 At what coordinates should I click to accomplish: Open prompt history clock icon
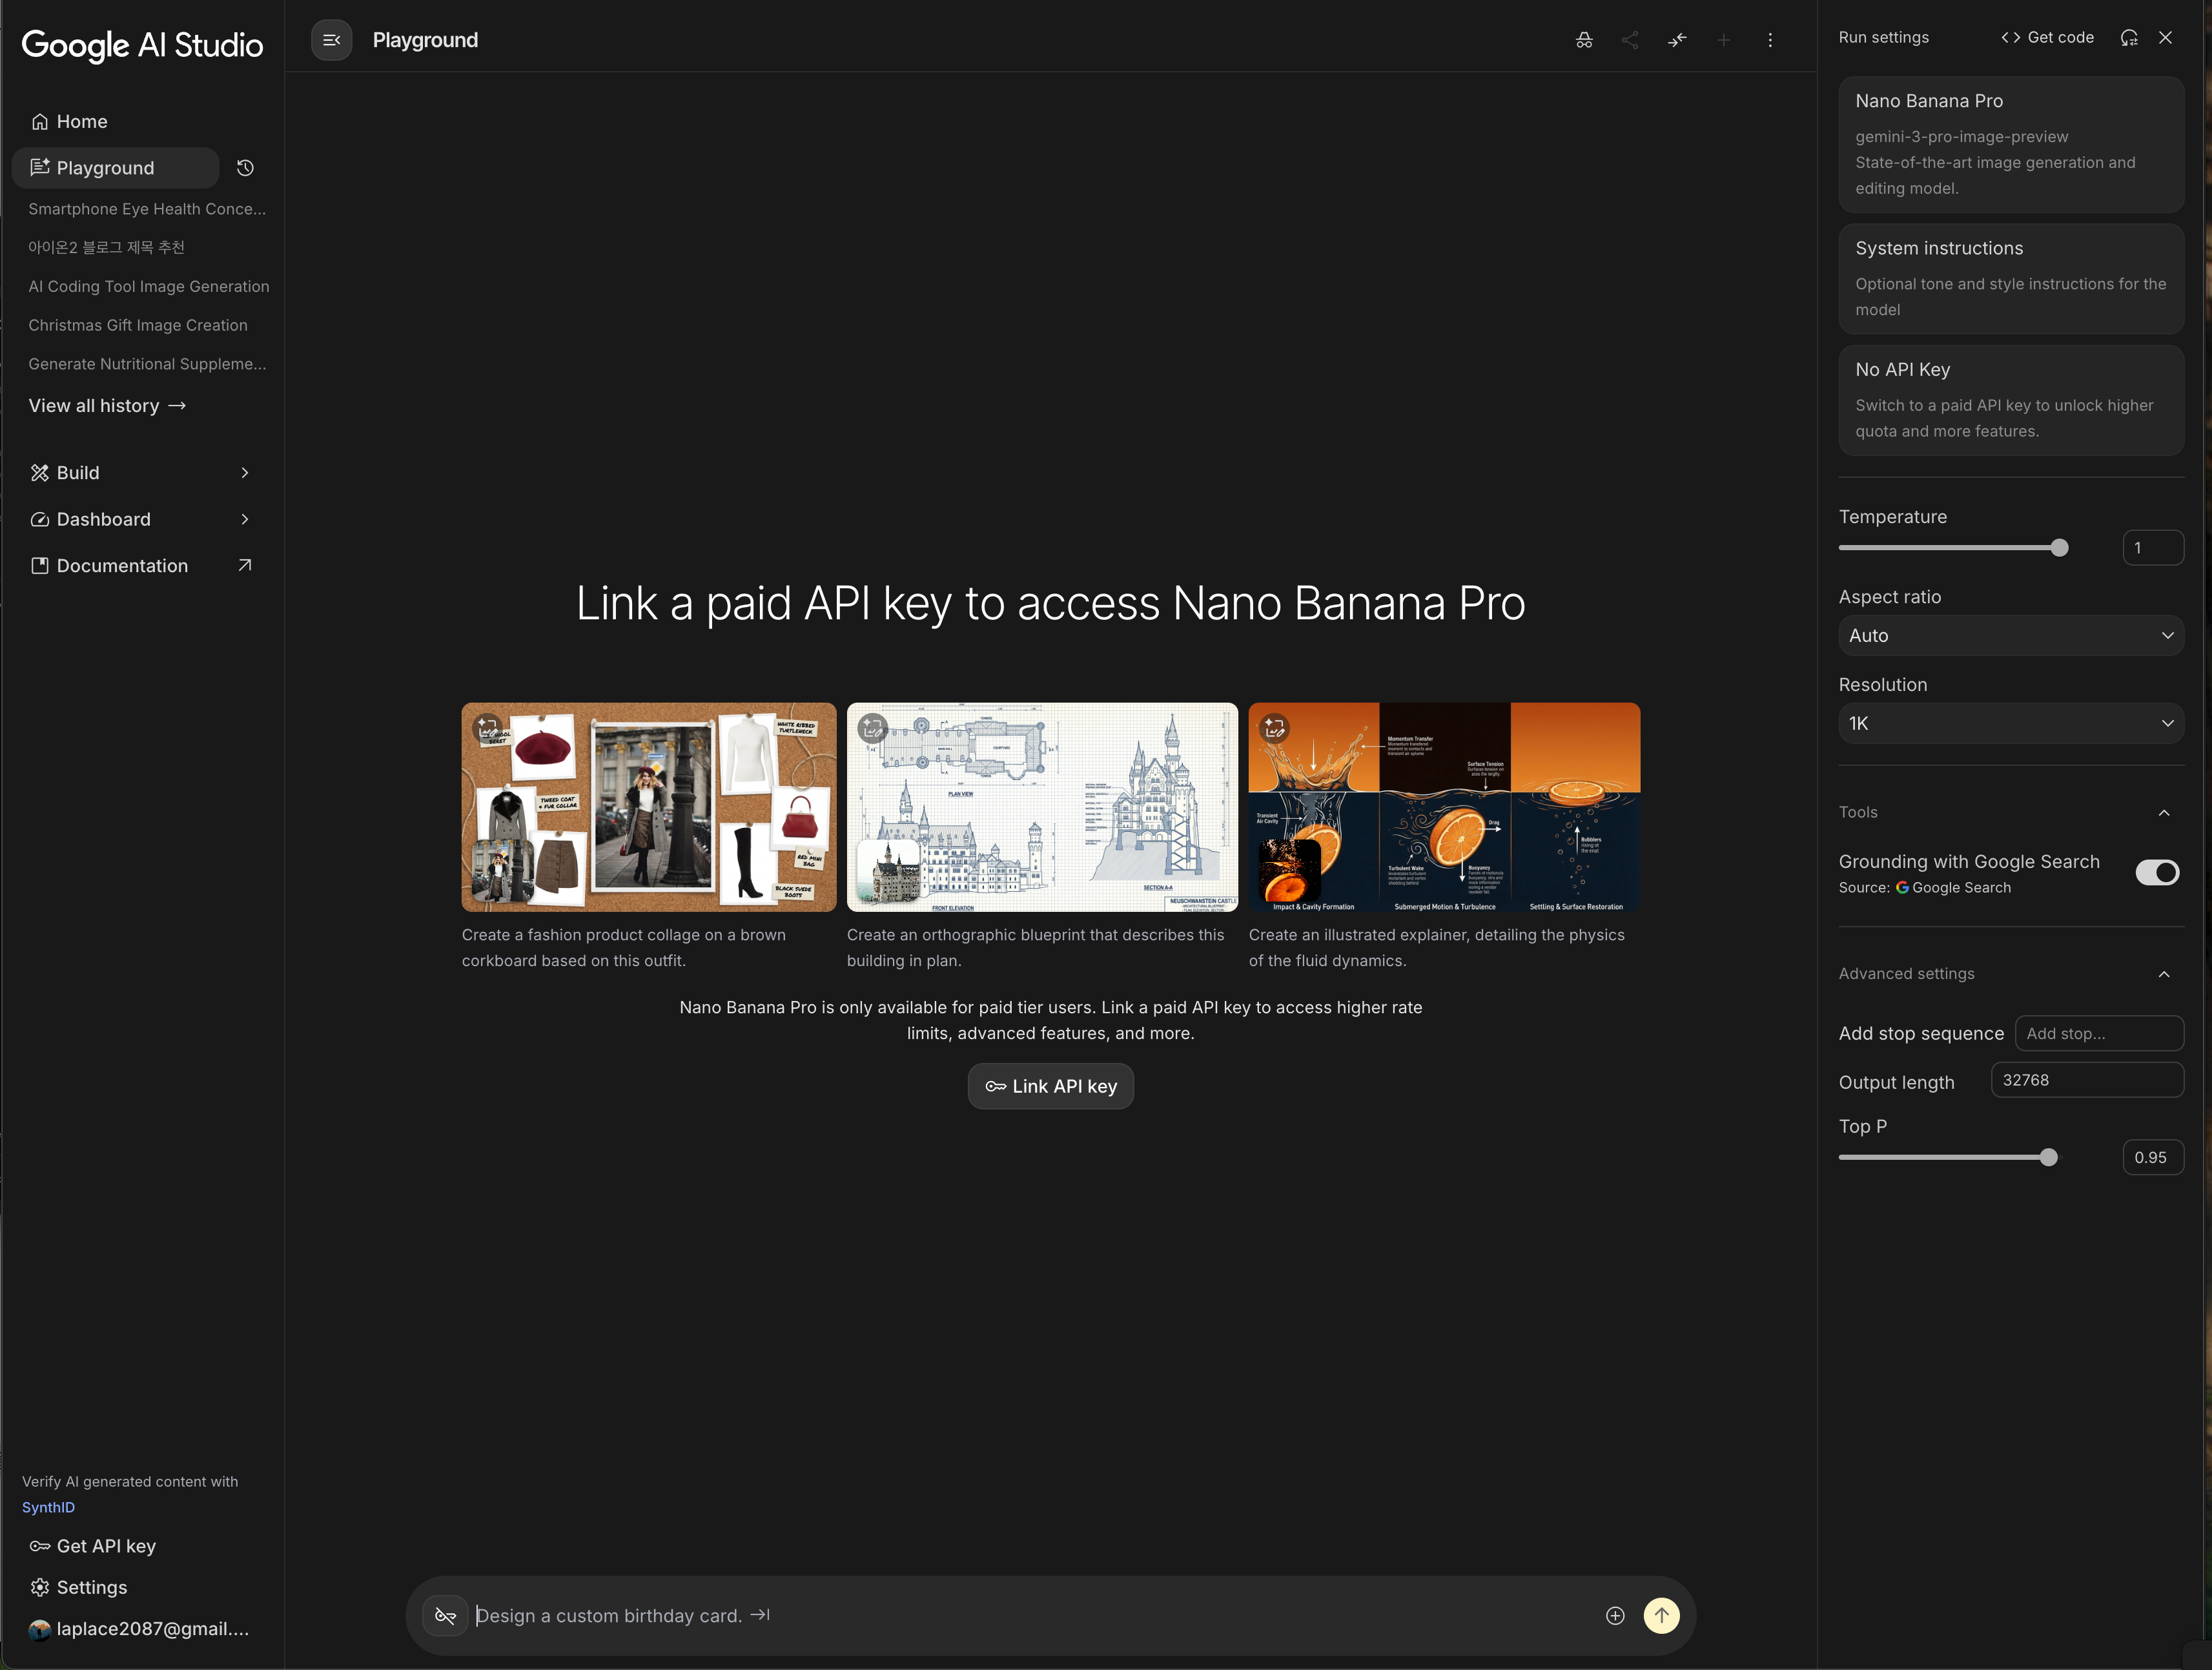[x=245, y=168]
